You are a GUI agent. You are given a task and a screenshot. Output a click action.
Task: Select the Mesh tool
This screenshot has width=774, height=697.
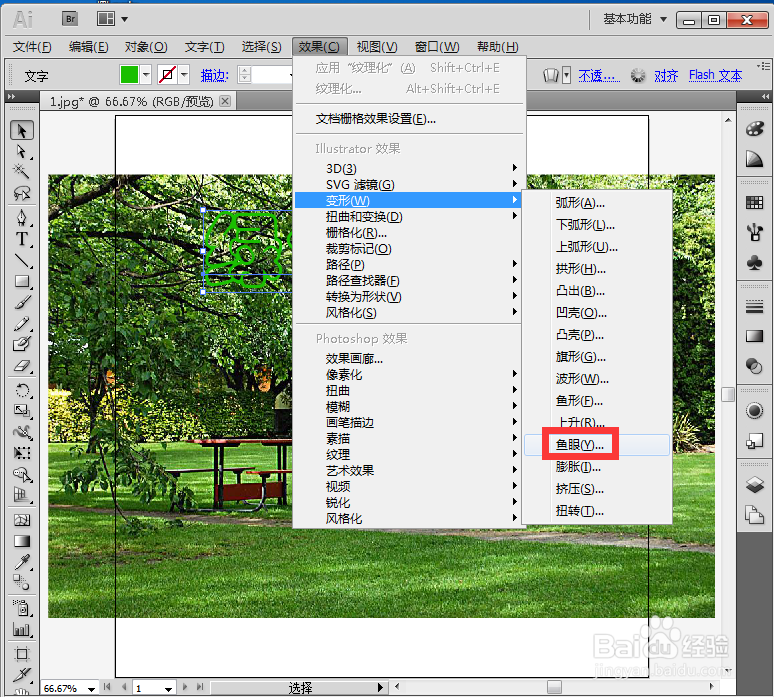click(x=22, y=520)
